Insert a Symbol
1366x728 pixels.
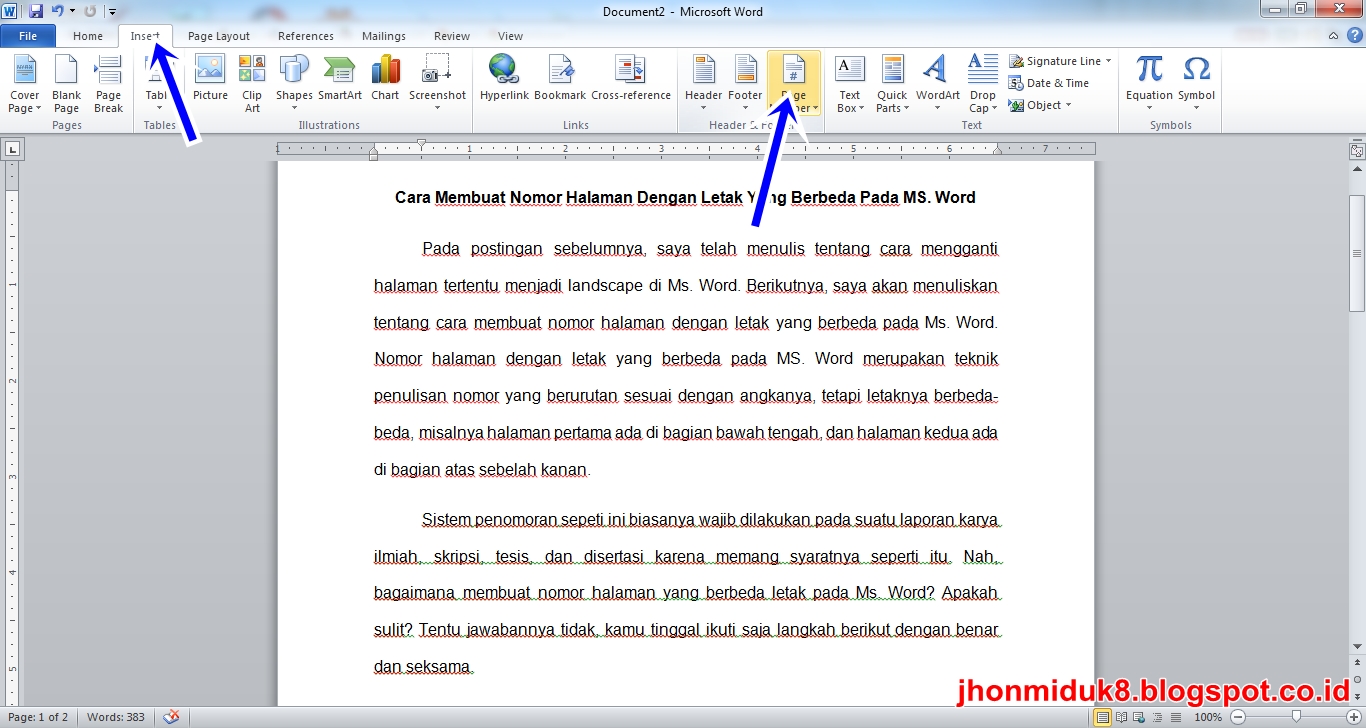coord(1196,84)
